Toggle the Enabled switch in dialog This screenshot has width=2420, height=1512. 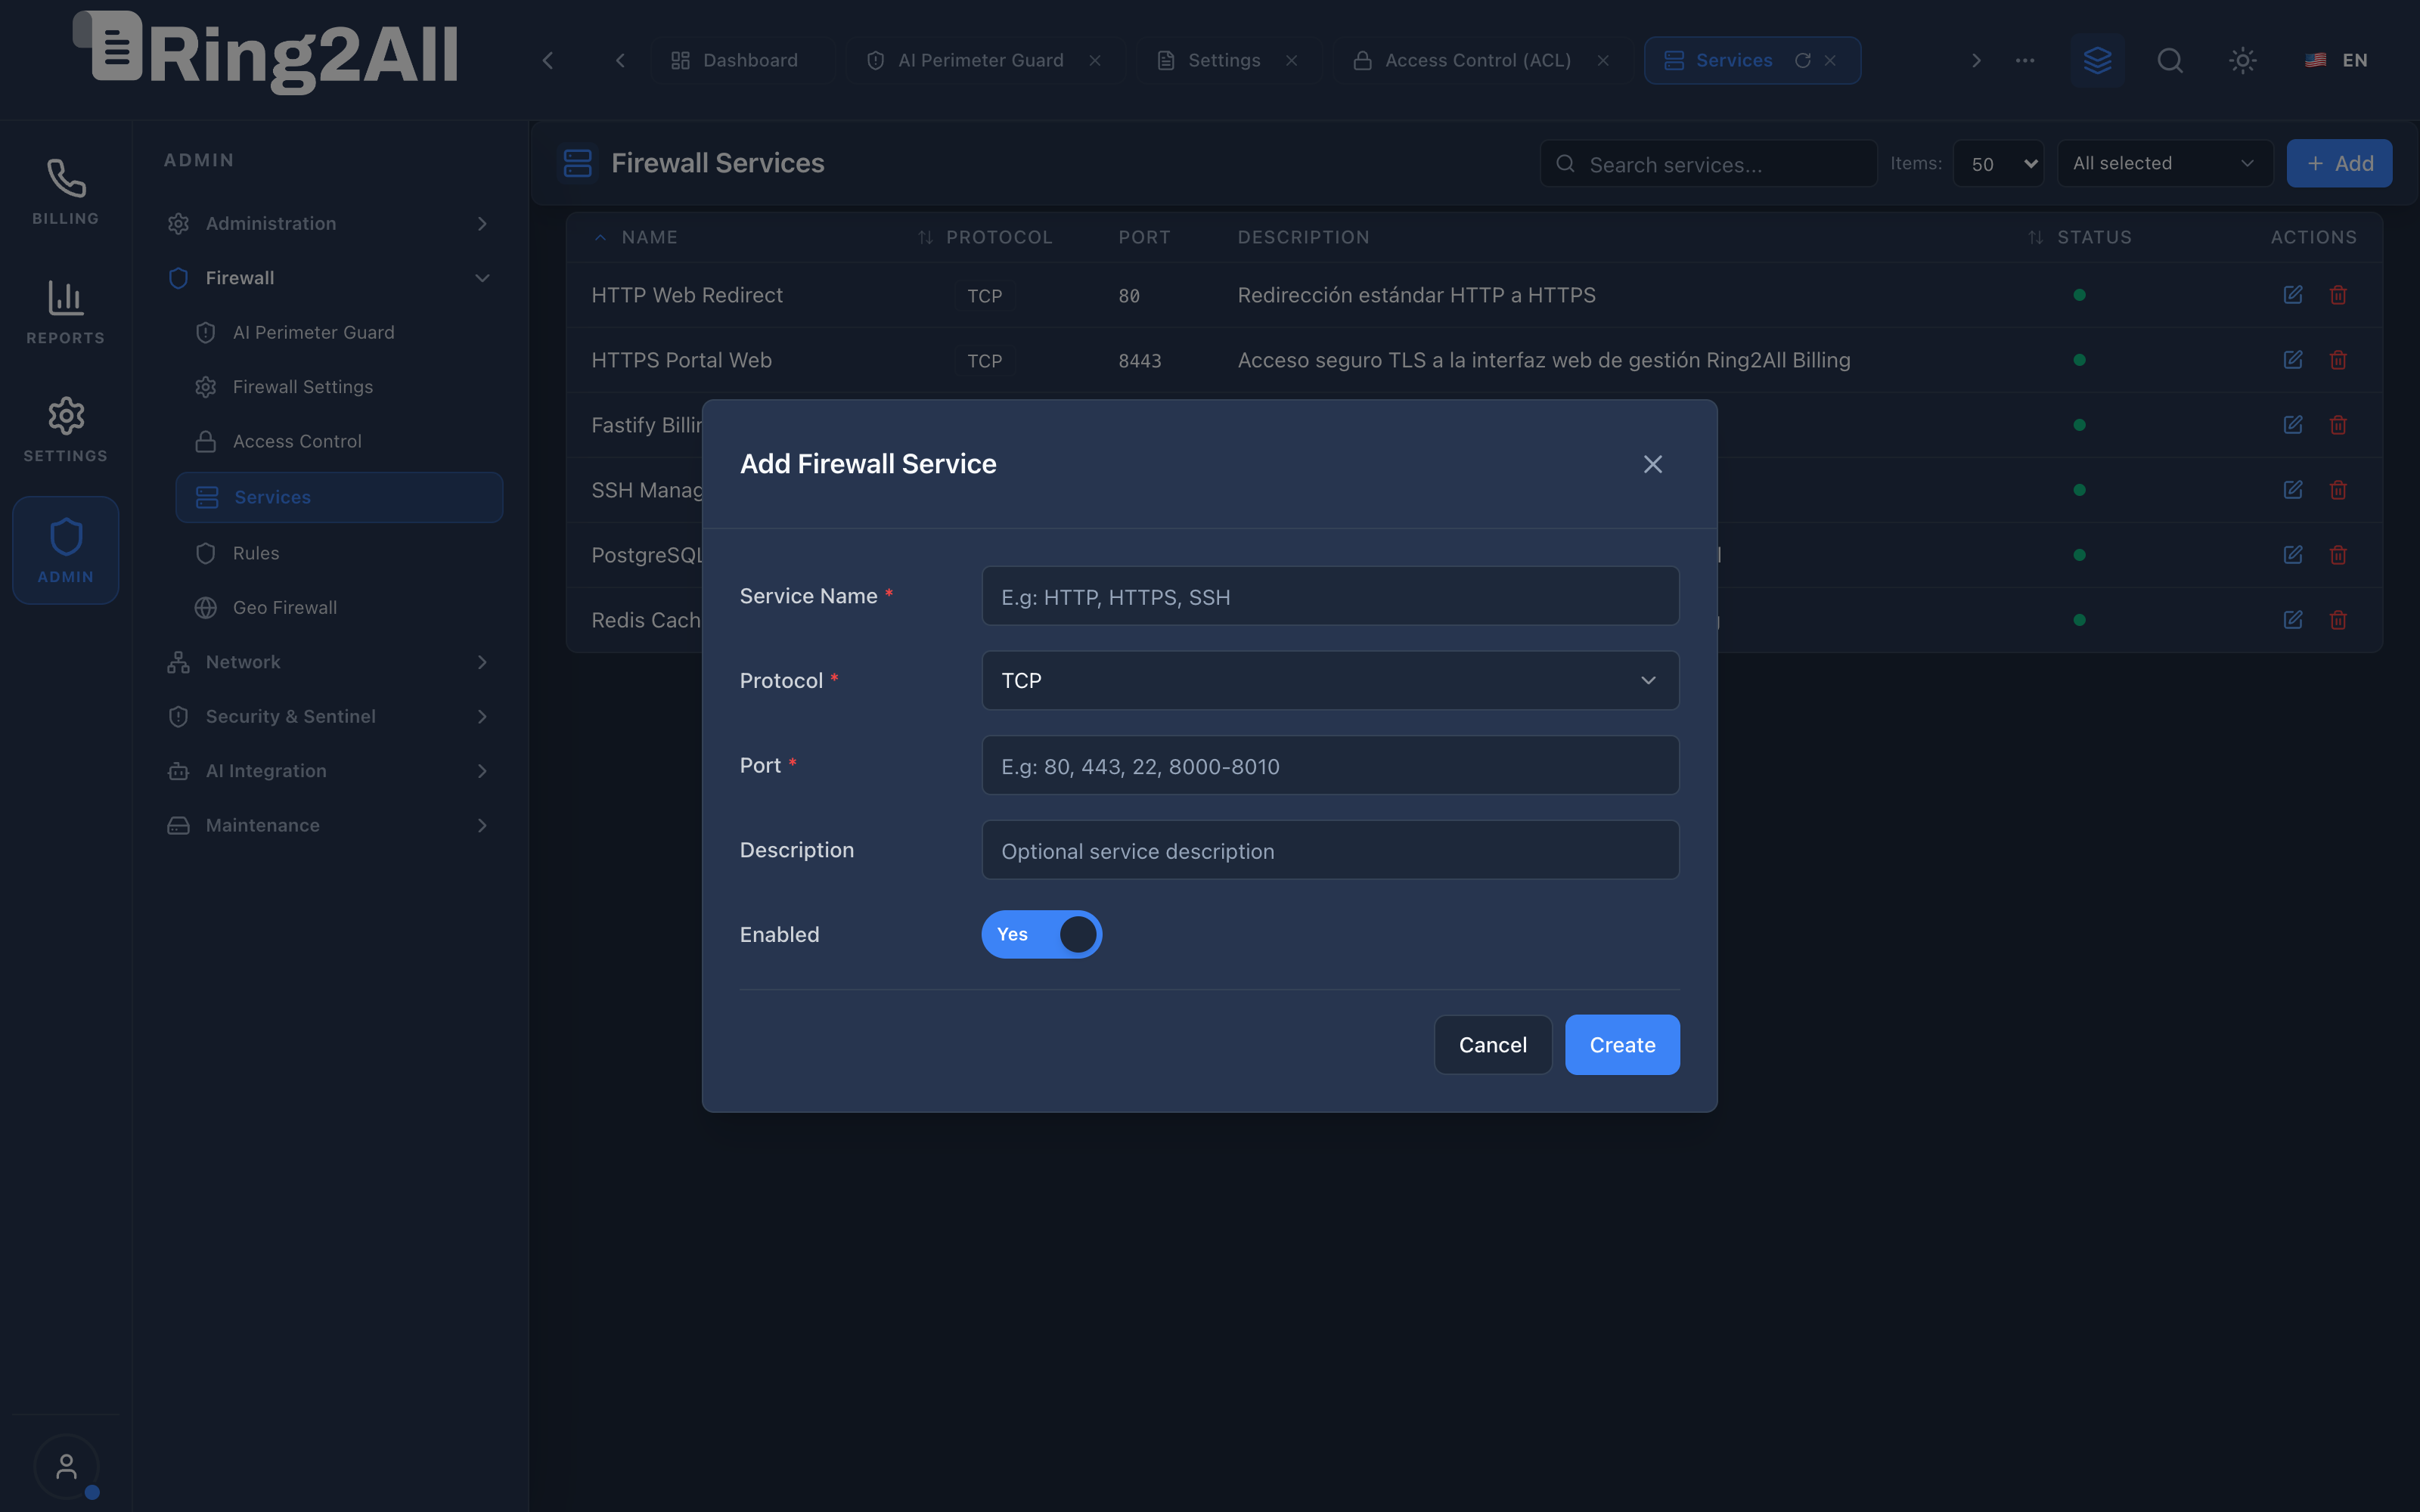(x=1041, y=934)
